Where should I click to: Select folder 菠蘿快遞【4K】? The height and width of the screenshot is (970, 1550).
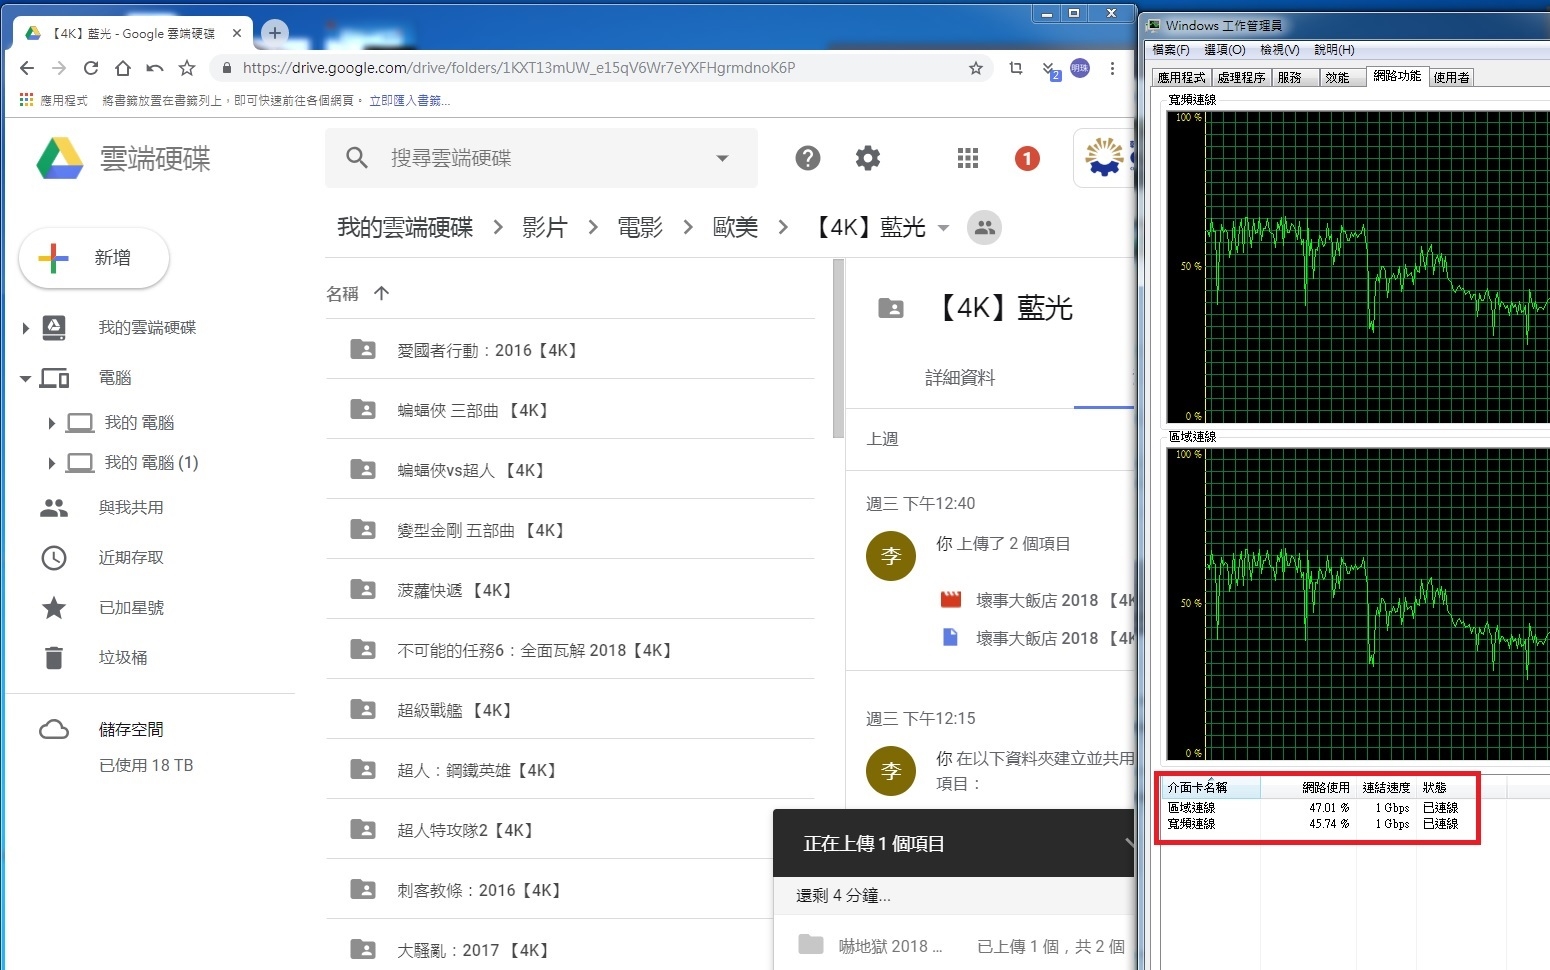(x=570, y=590)
